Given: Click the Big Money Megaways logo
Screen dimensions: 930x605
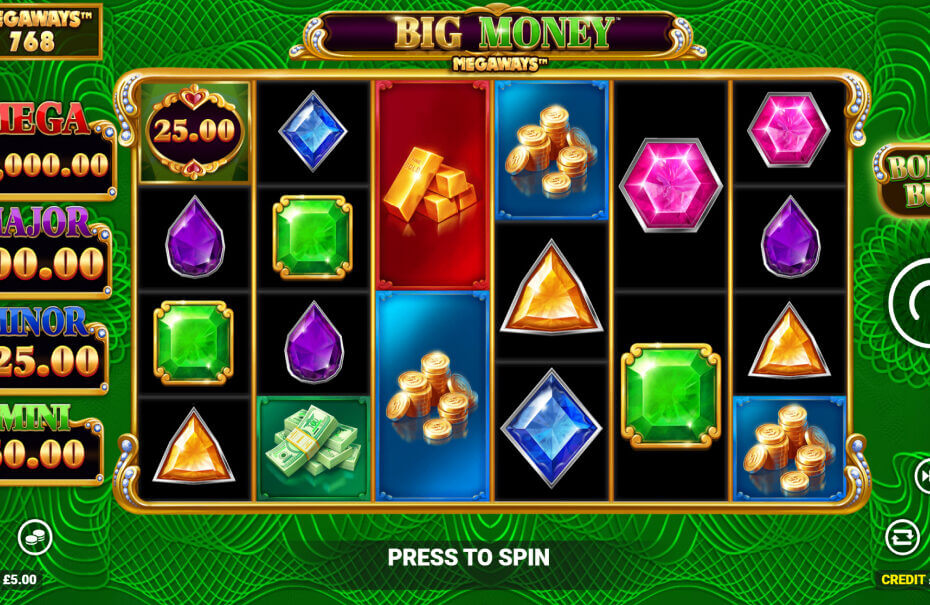Looking at the screenshot, I should (x=499, y=38).
